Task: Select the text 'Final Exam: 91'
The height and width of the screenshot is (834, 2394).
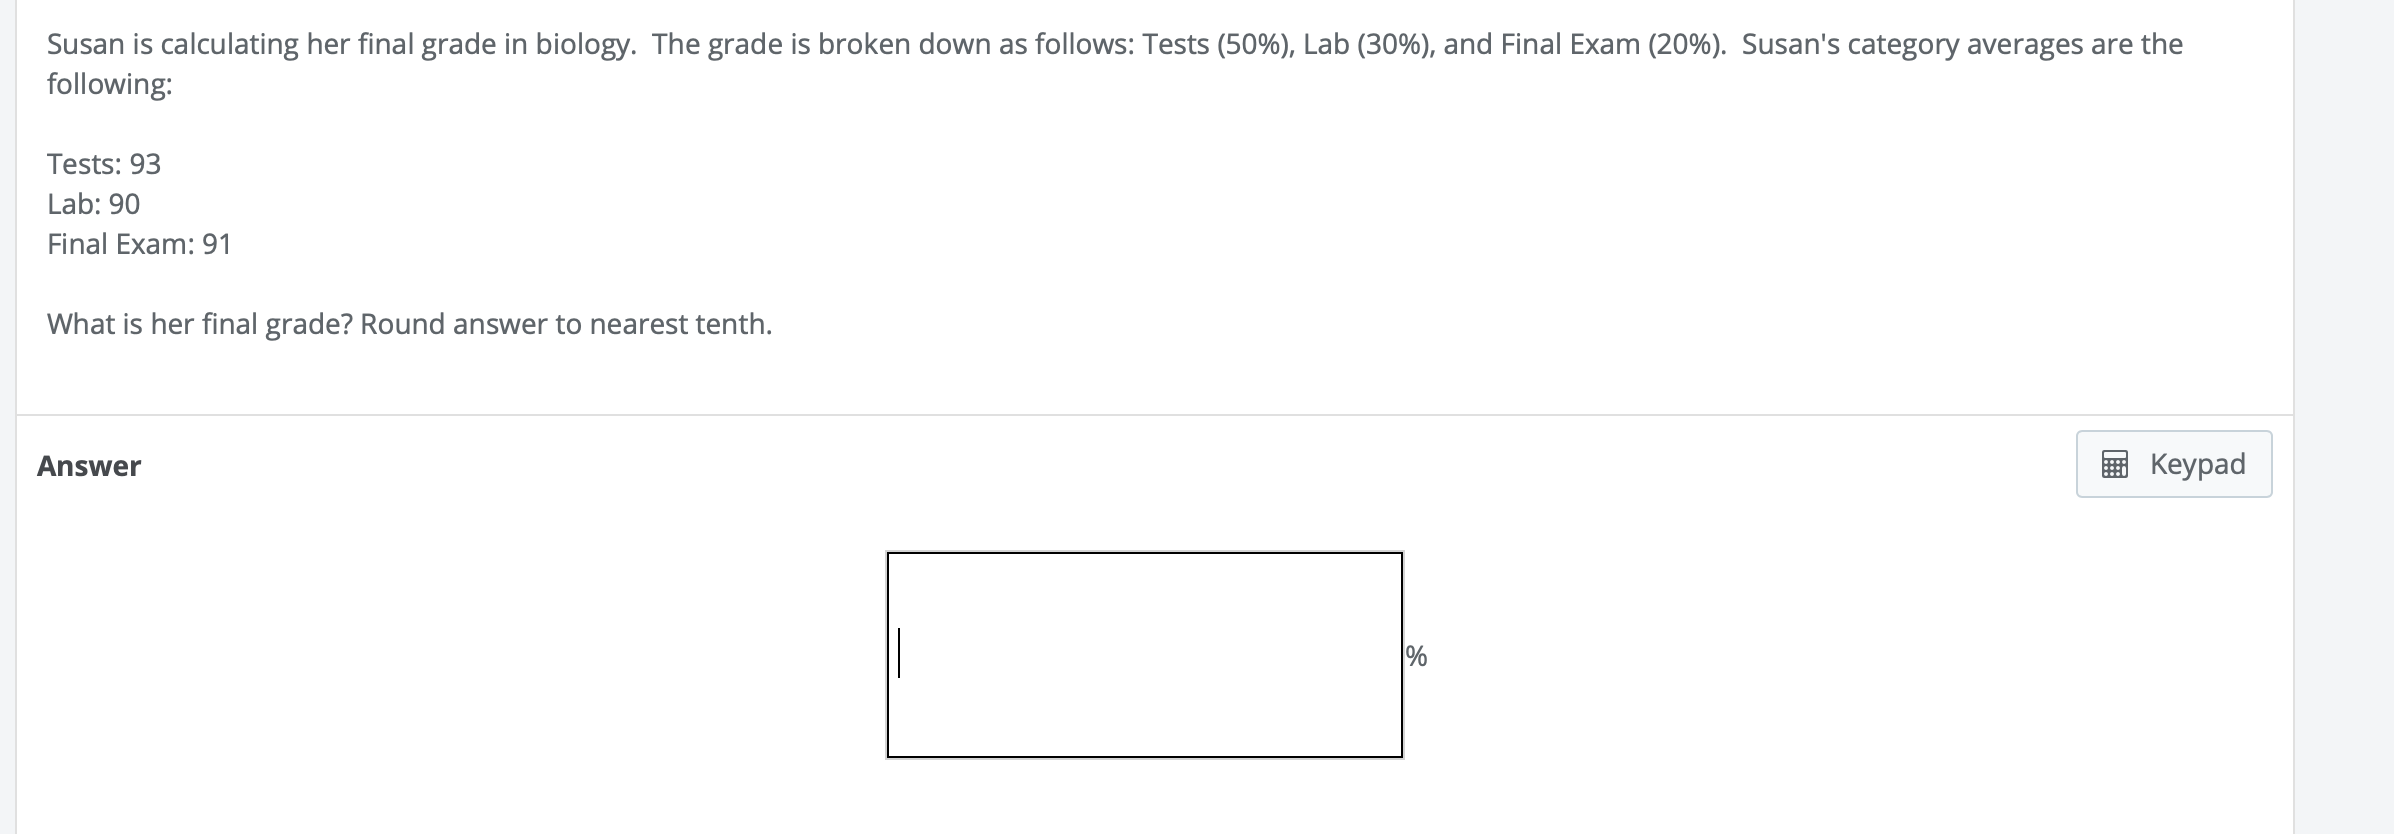Action: point(139,243)
